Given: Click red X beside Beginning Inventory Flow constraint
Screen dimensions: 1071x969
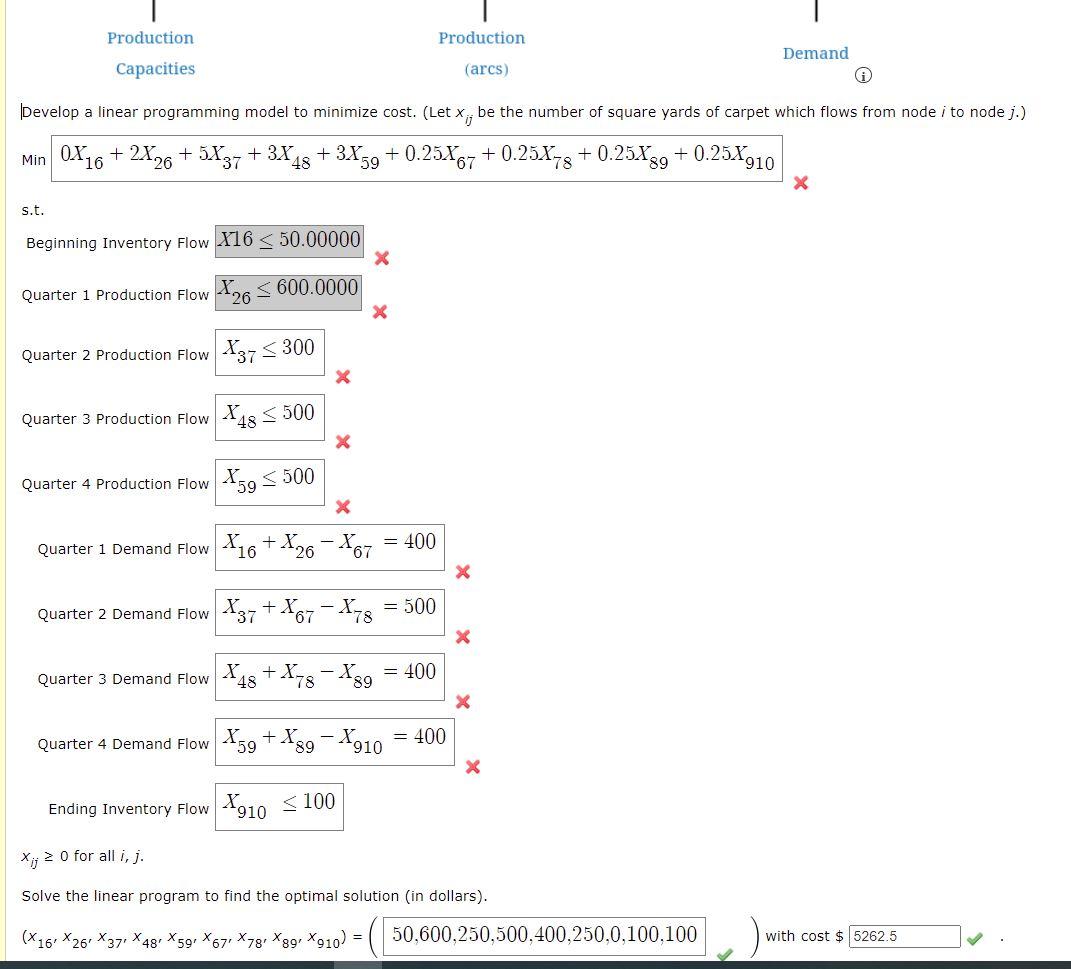Looking at the screenshot, I should pos(381,258).
